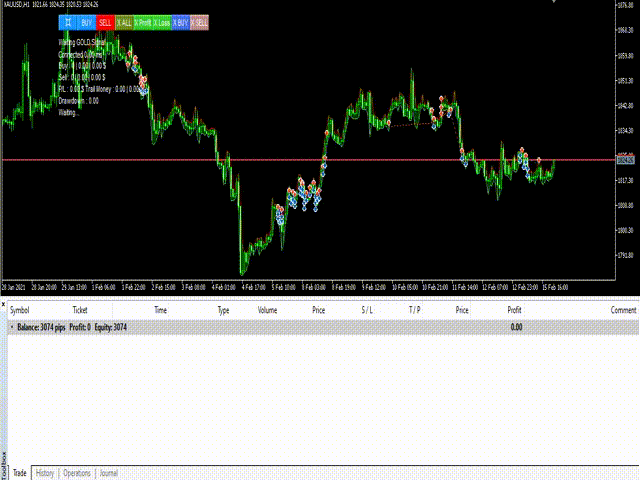Click the 'Waiting GOLD Signal' status text
Screen dimensions: 640x480
(x=82, y=42)
